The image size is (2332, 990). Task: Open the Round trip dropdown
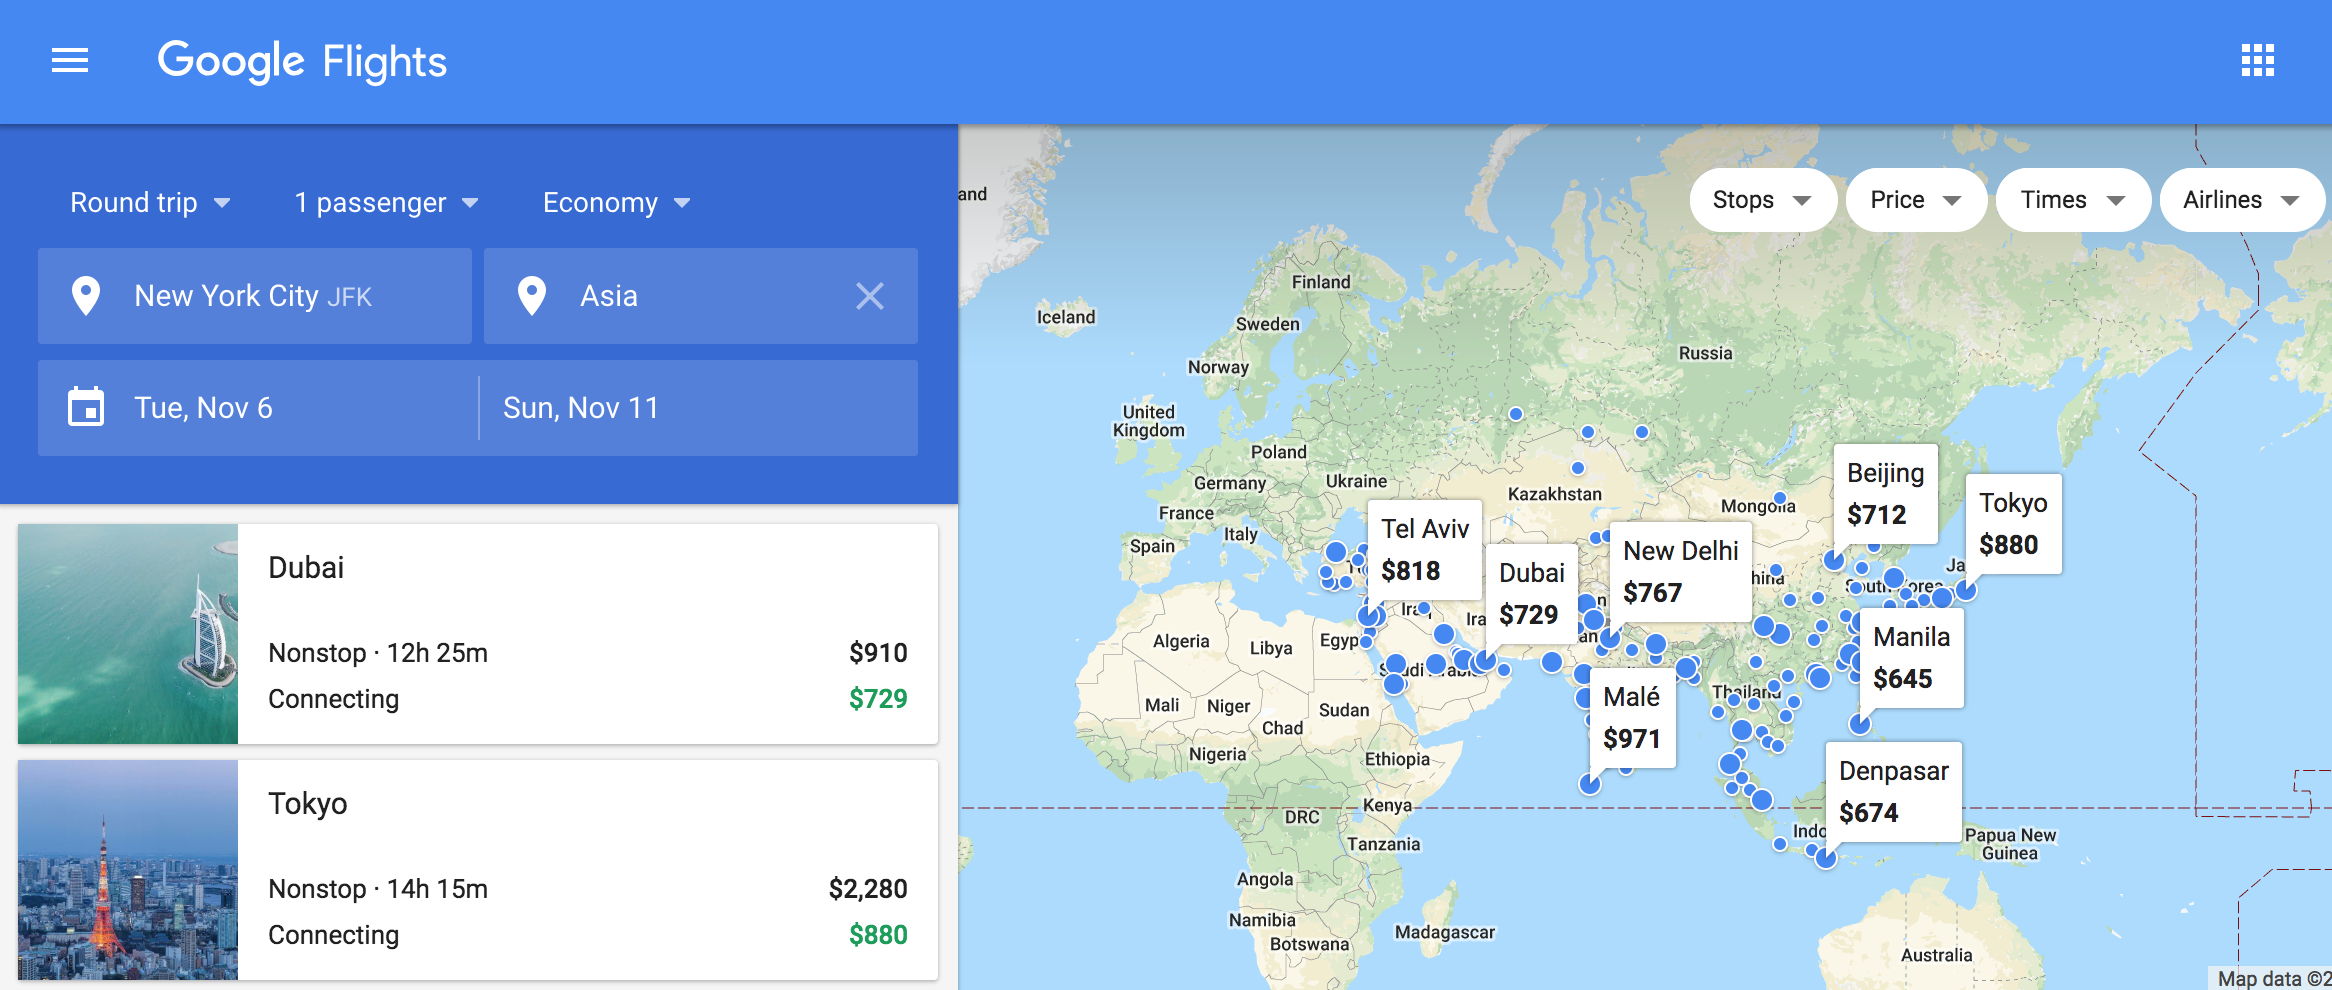click(x=150, y=203)
